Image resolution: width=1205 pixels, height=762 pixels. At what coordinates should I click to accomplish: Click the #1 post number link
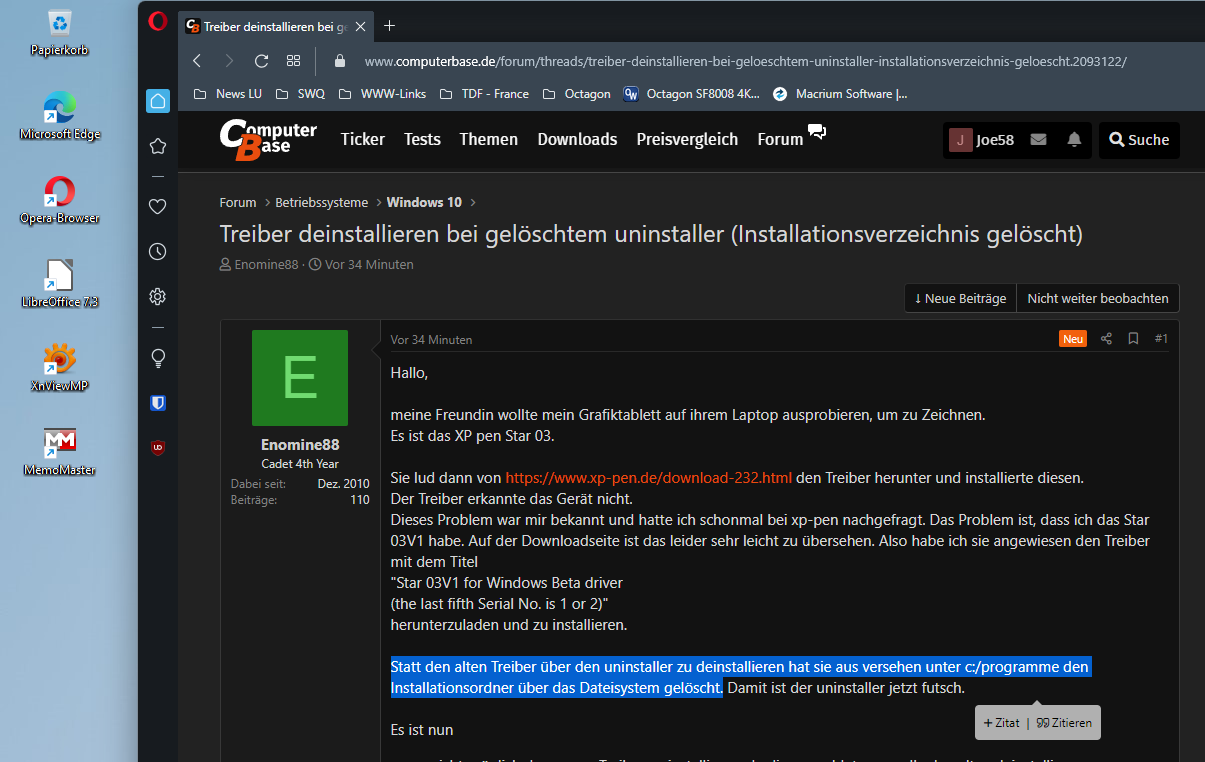coord(1161,339)
